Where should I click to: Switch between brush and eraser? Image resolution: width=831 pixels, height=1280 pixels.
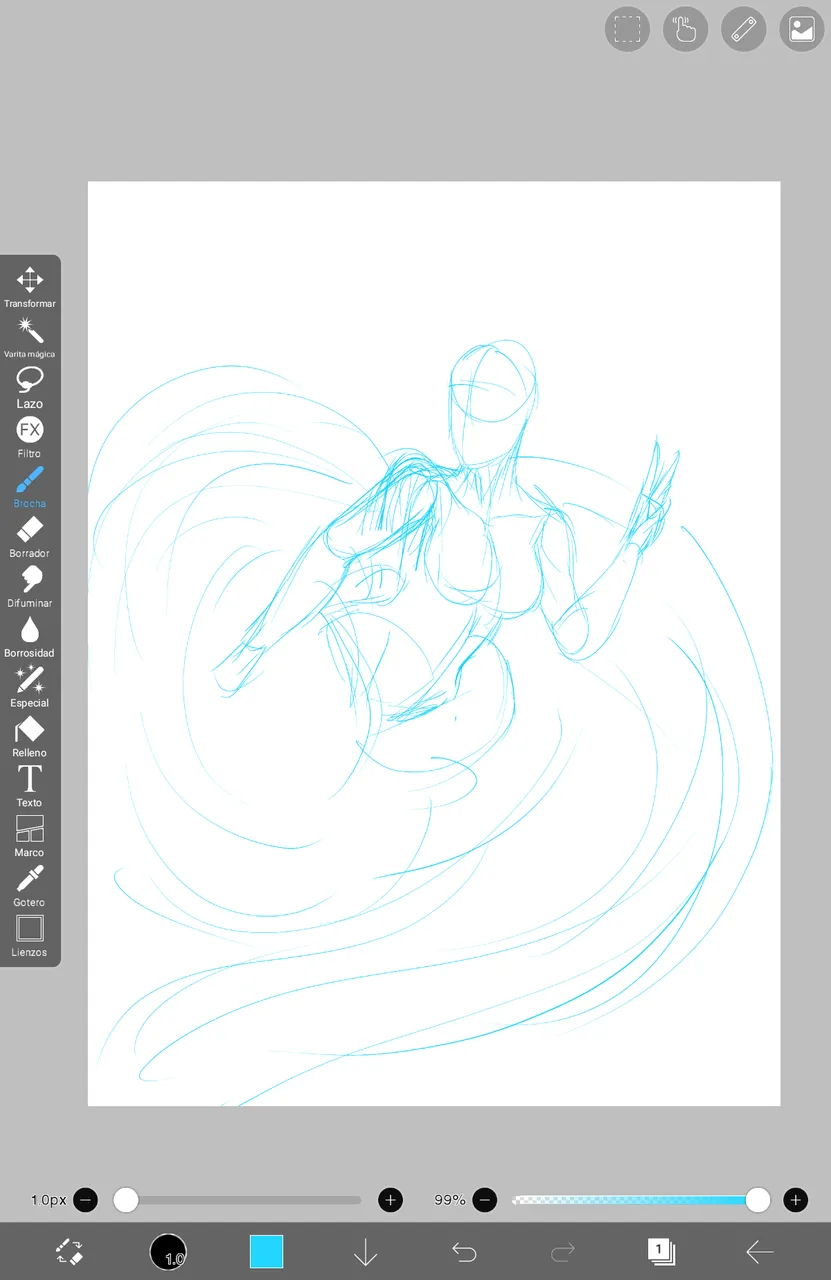click(69, 1251)
